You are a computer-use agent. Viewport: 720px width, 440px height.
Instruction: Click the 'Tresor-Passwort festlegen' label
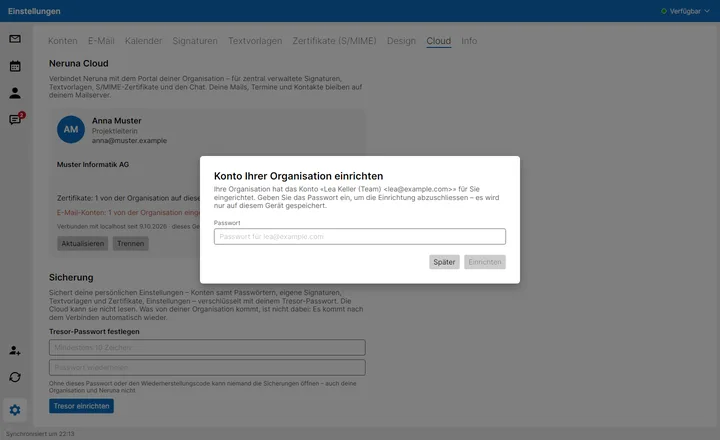coord(94,332)
